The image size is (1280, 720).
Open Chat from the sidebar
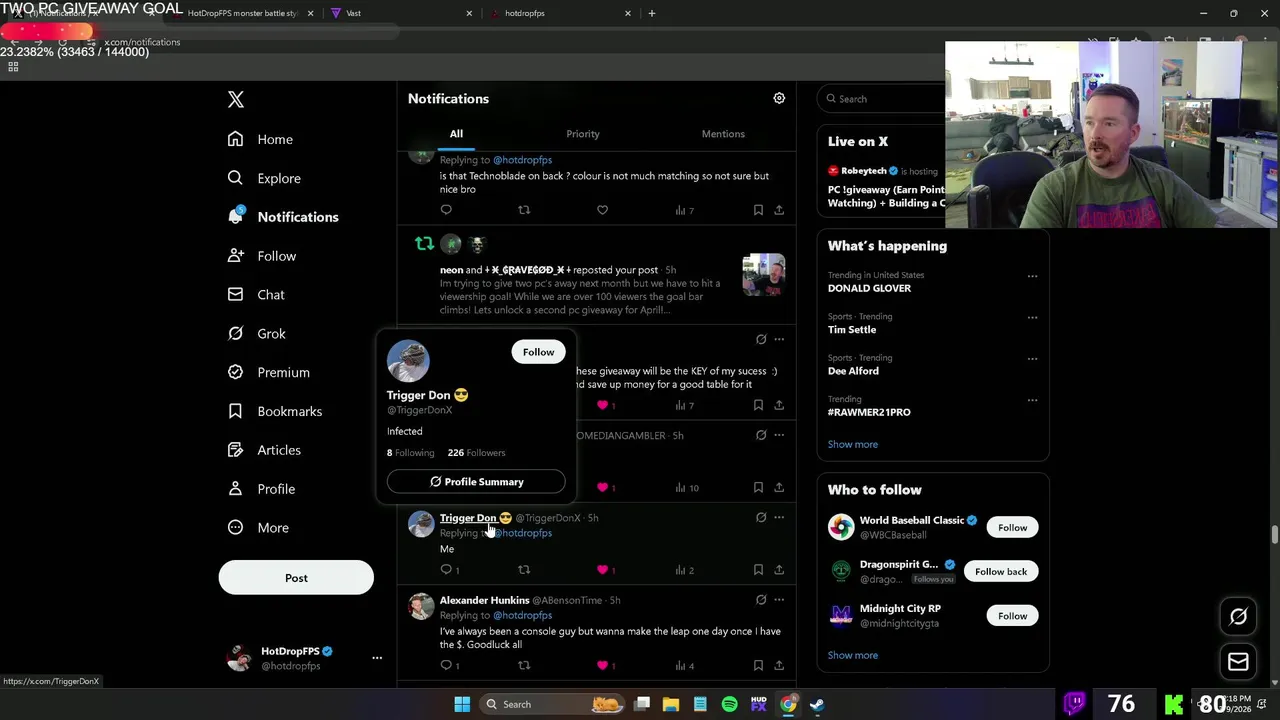click(x=256, y=295)
